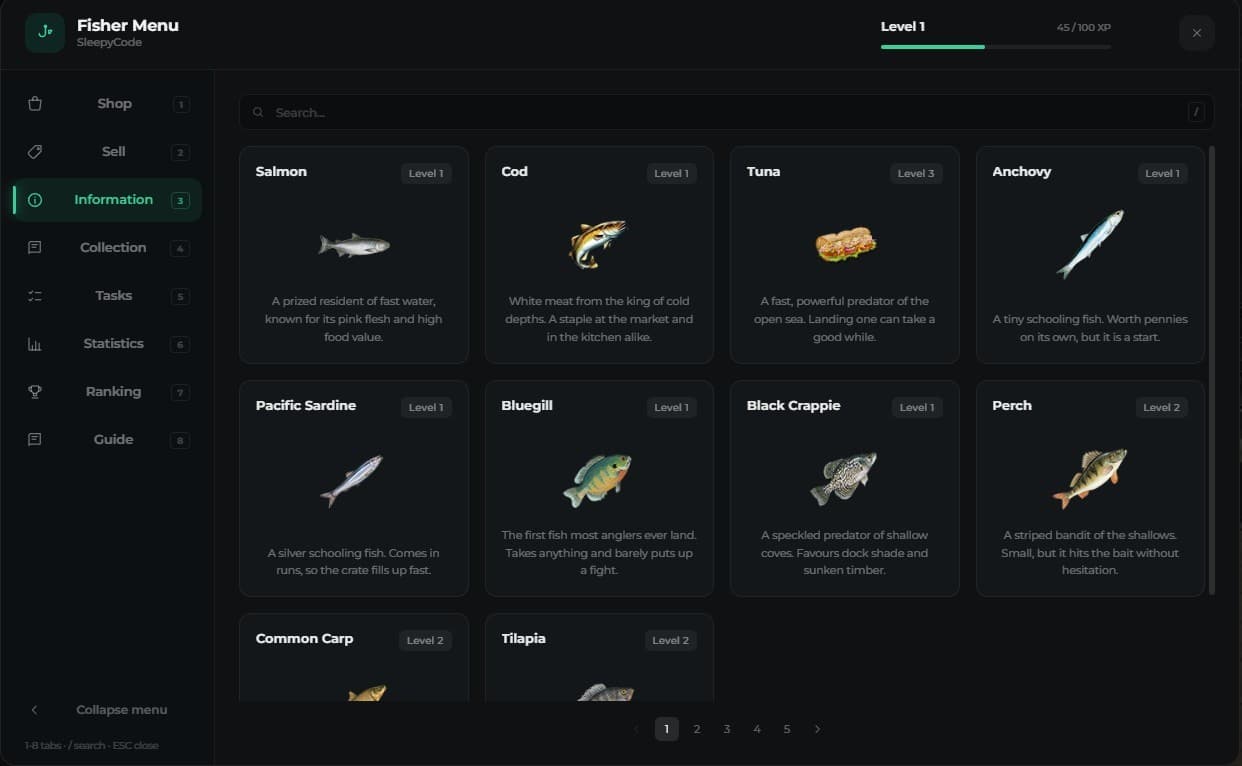This screenshot has height=766, width=1242.
Task: Close the Fisher Menu window
Action: (1197, 33)
